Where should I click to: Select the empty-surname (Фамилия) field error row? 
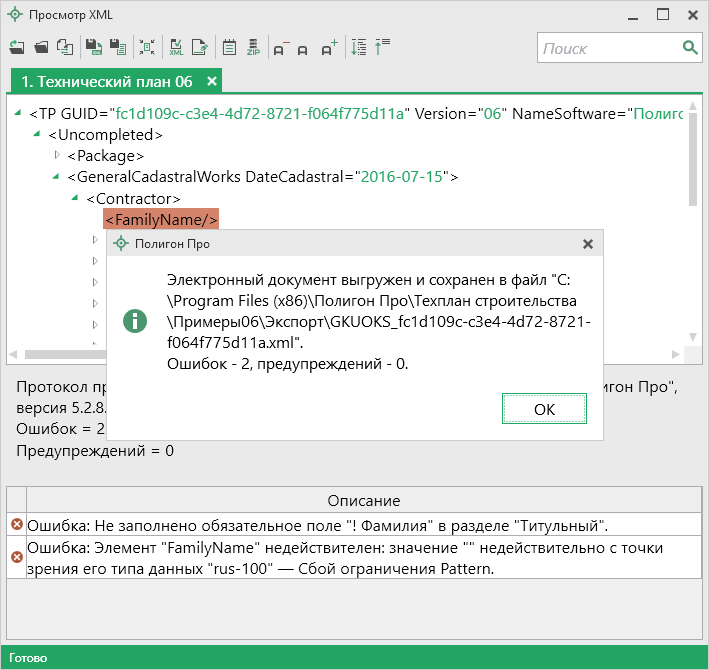tap(317, 525)
